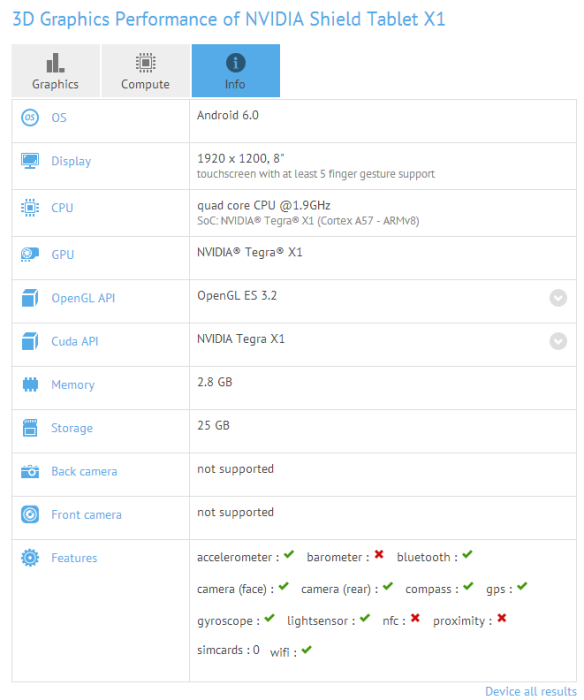The width and height of the screenshot is (584, 700).
Task: Click Back camera not supported text
Action: (x=235, y=469)
